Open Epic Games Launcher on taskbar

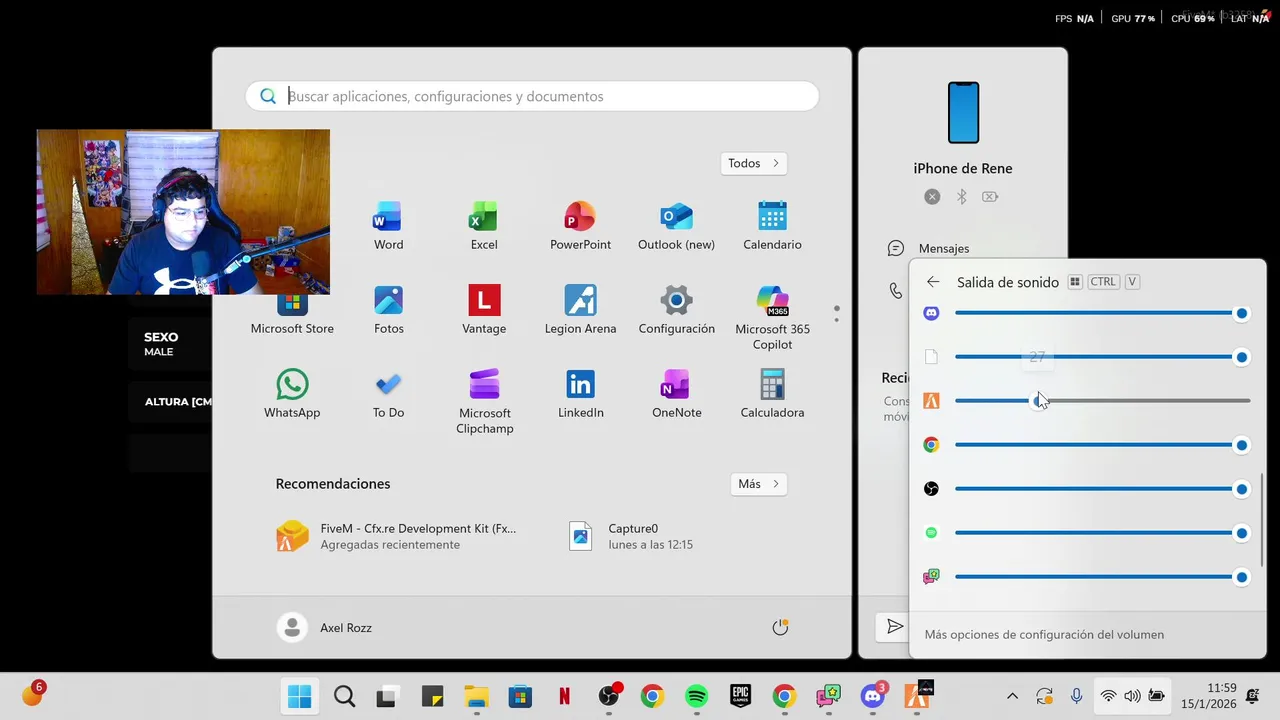[740, 696]
